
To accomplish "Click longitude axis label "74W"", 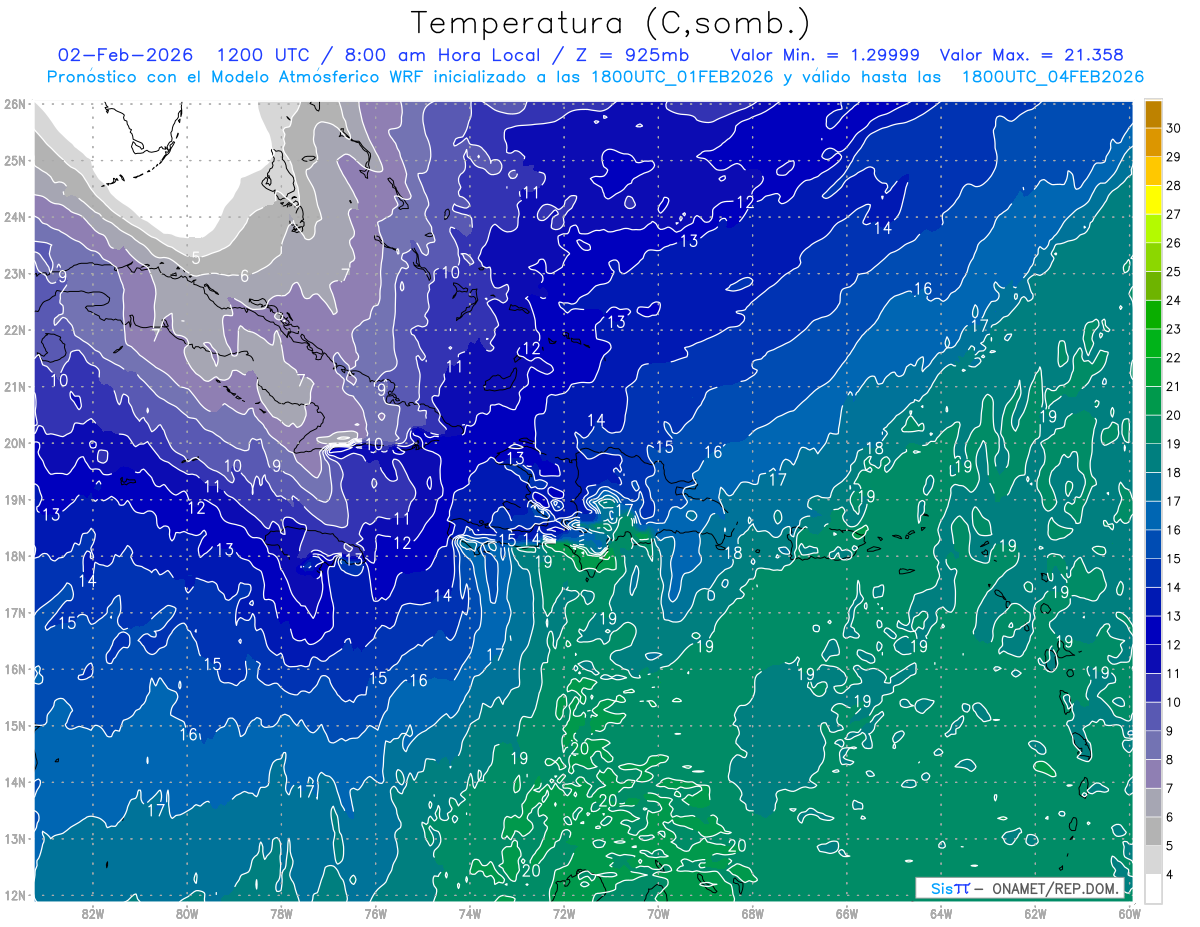I will tap(469, 913).
